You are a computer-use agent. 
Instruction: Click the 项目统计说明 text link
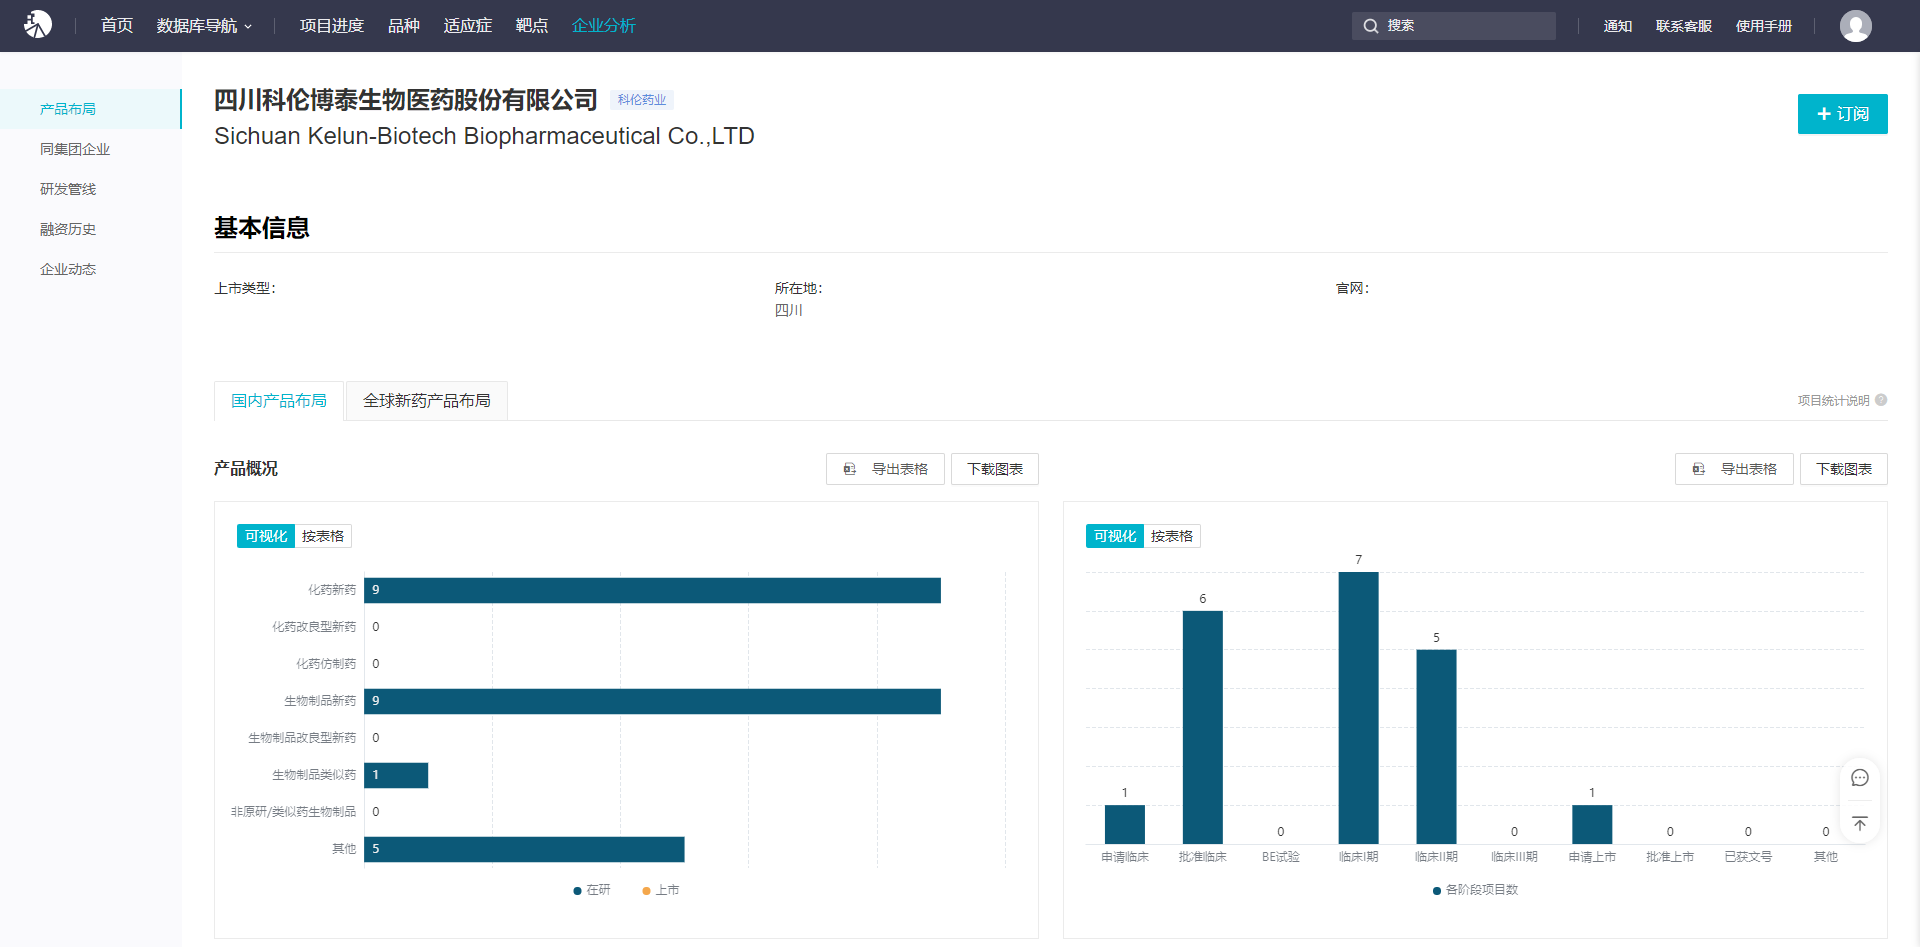(x=1833, y=400)
